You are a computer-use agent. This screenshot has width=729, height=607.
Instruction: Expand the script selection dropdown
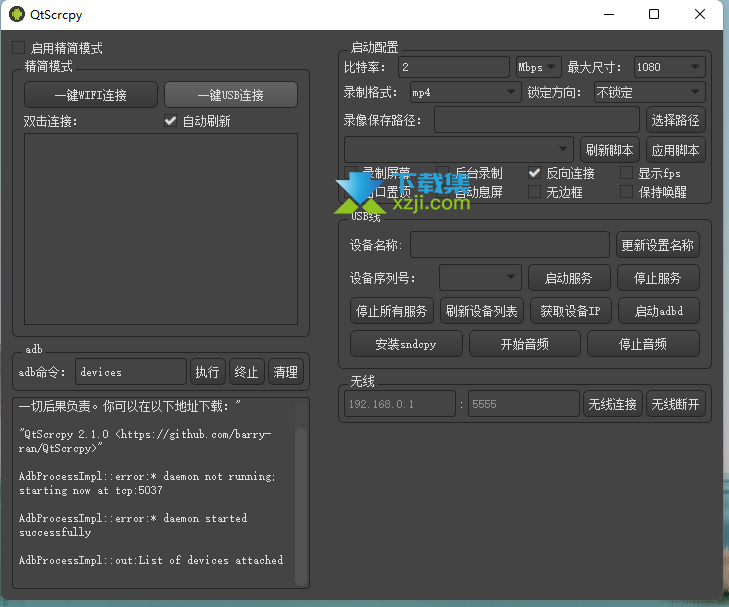pos(458,149)
